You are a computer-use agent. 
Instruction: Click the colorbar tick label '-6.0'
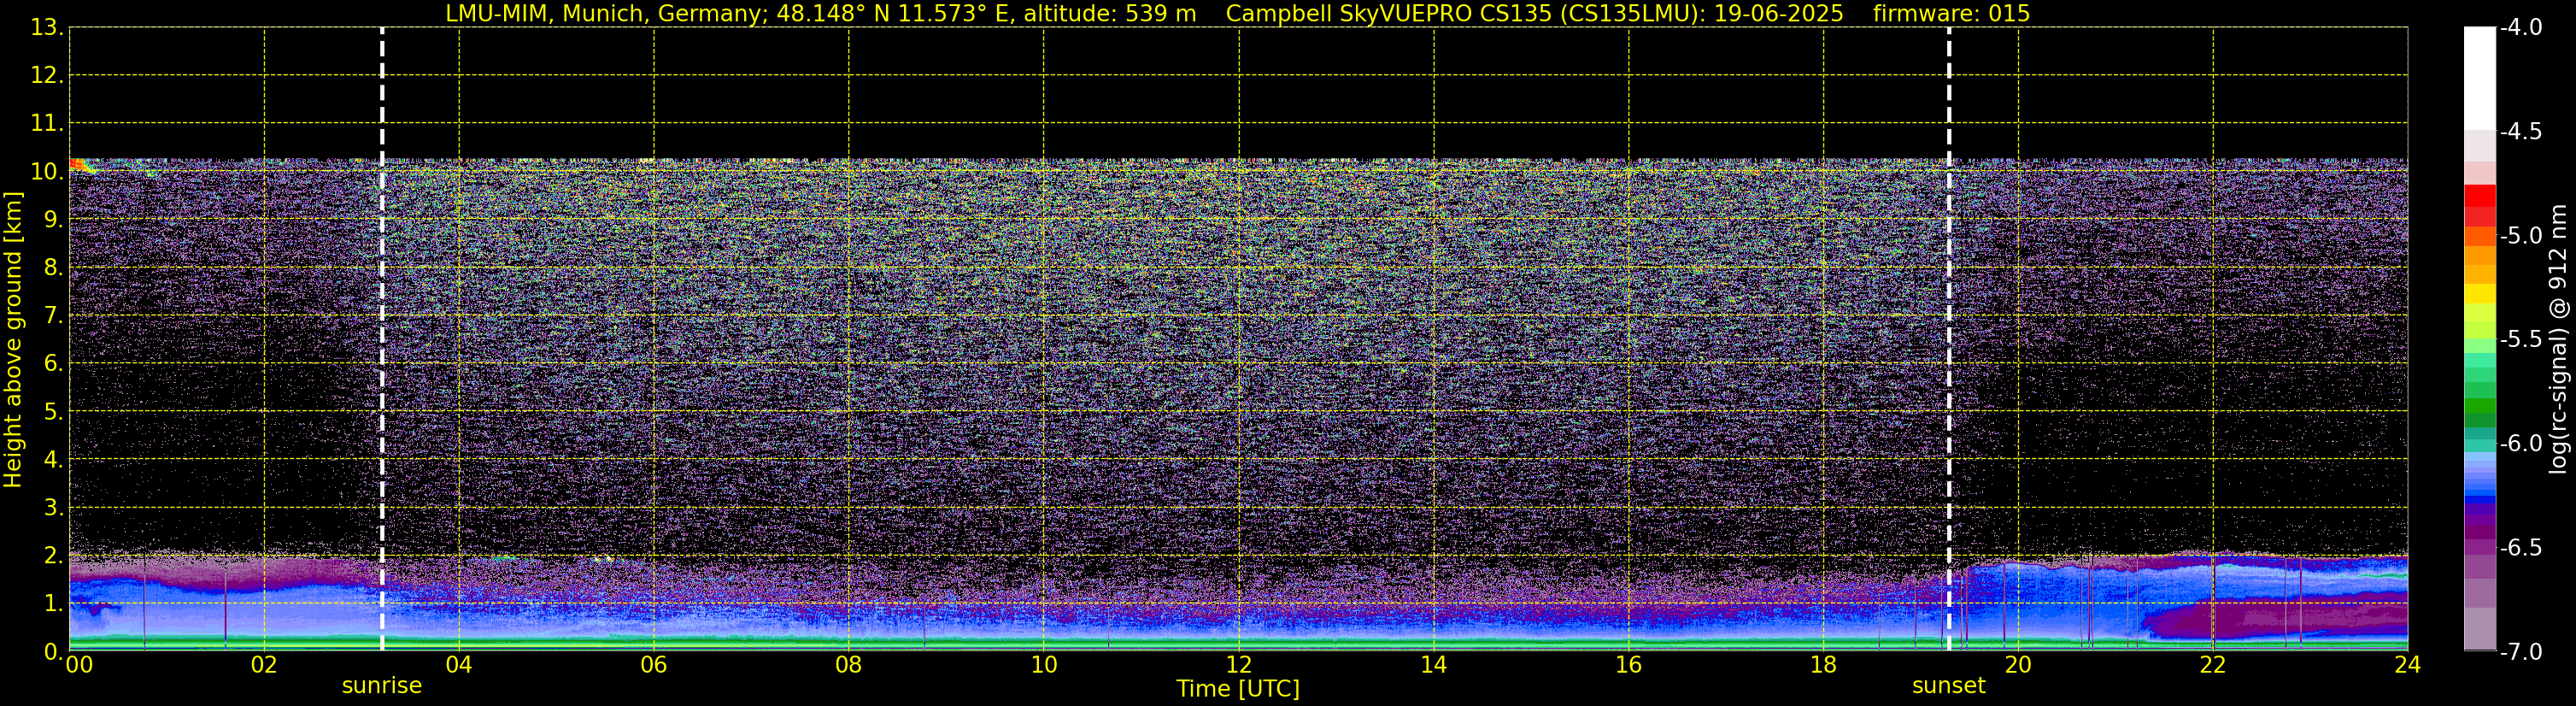coord(2520,444)
